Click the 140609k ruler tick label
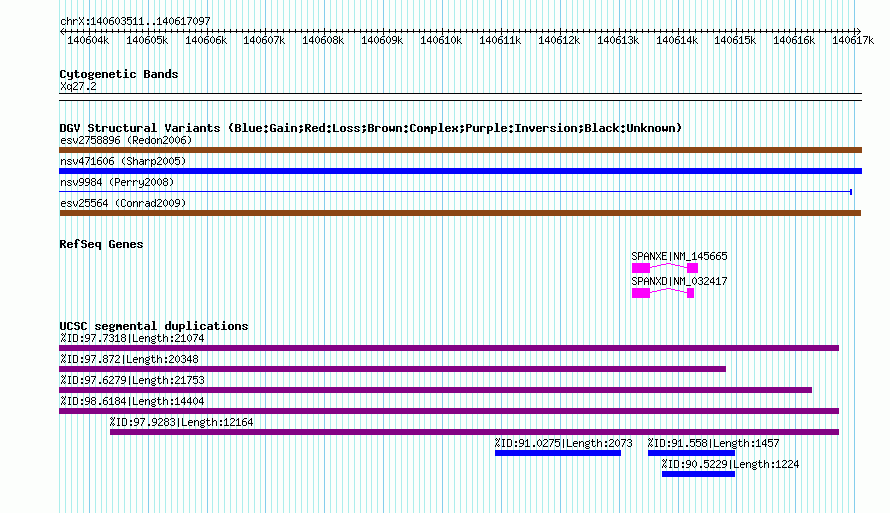890x513 pixels. point(382,40)
